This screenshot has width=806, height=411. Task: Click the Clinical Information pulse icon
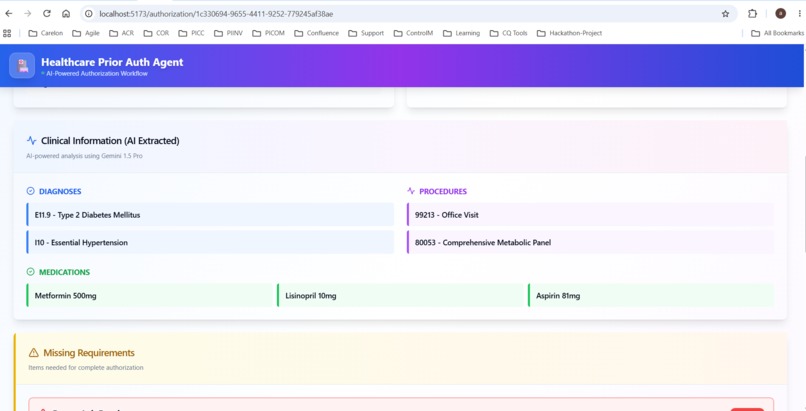(31, 140)
